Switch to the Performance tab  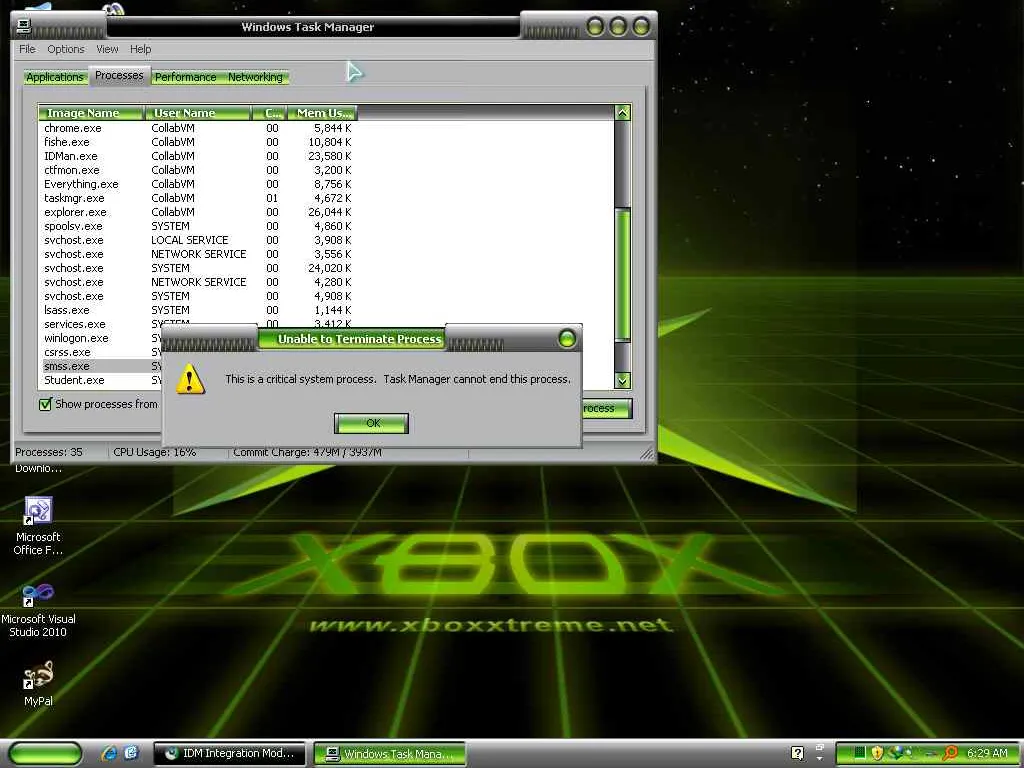click(185, 77)
